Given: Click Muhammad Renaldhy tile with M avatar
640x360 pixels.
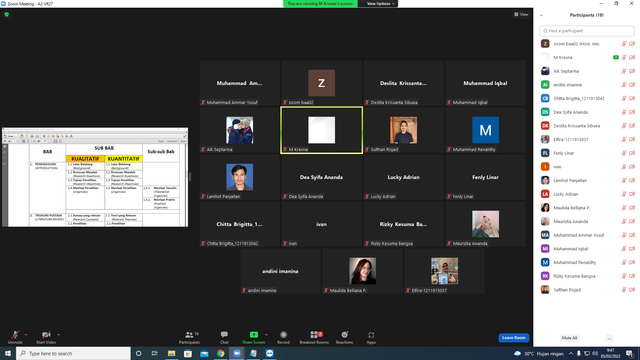Looking at the screenshot, I should tap(485, 130).
